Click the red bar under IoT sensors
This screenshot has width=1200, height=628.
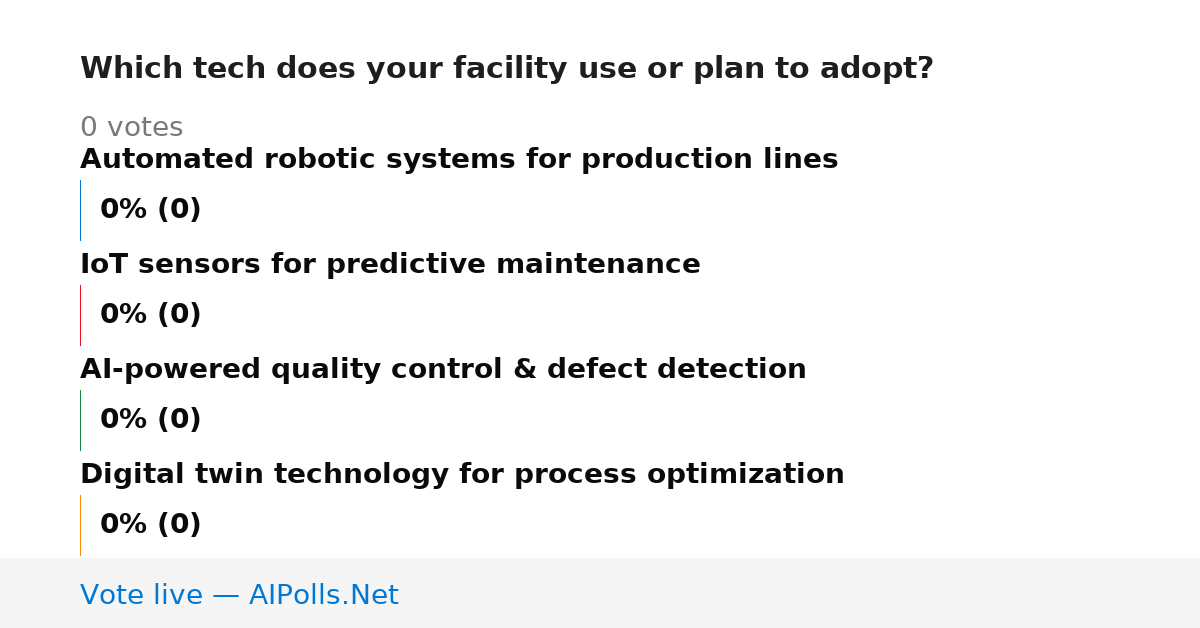81,315
